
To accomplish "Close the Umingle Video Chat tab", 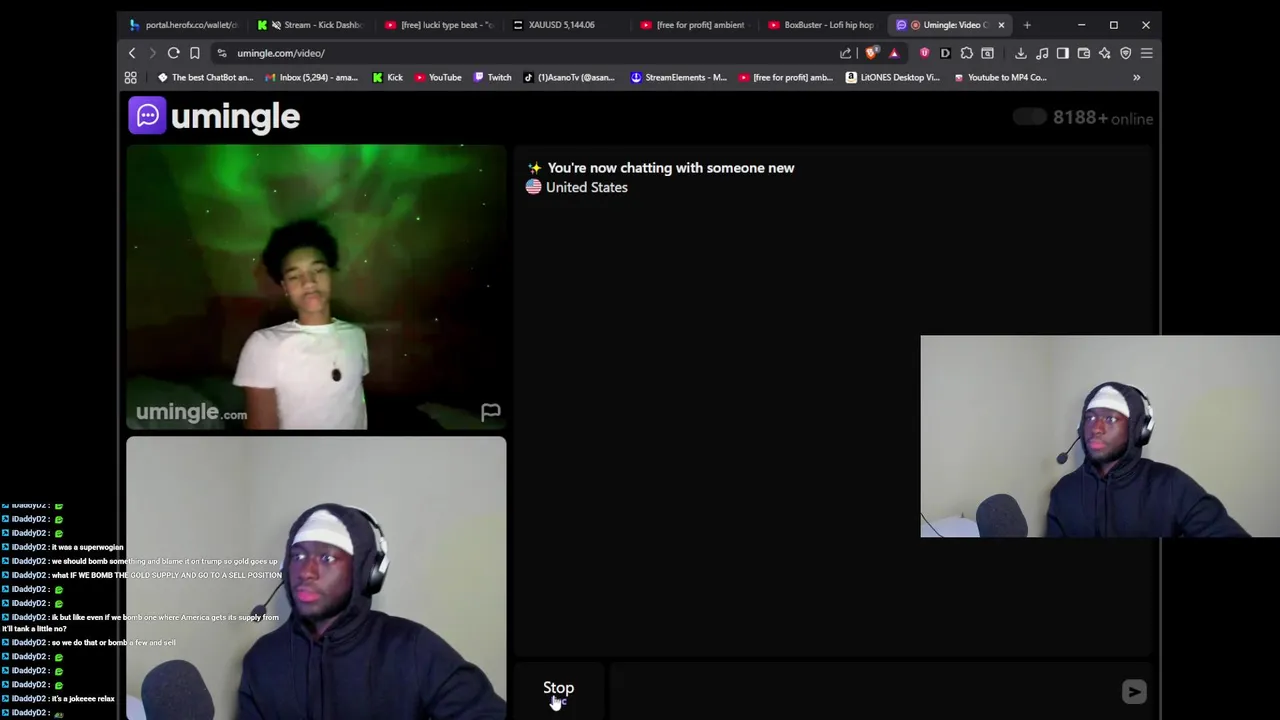I will [x=1001, y=25].
